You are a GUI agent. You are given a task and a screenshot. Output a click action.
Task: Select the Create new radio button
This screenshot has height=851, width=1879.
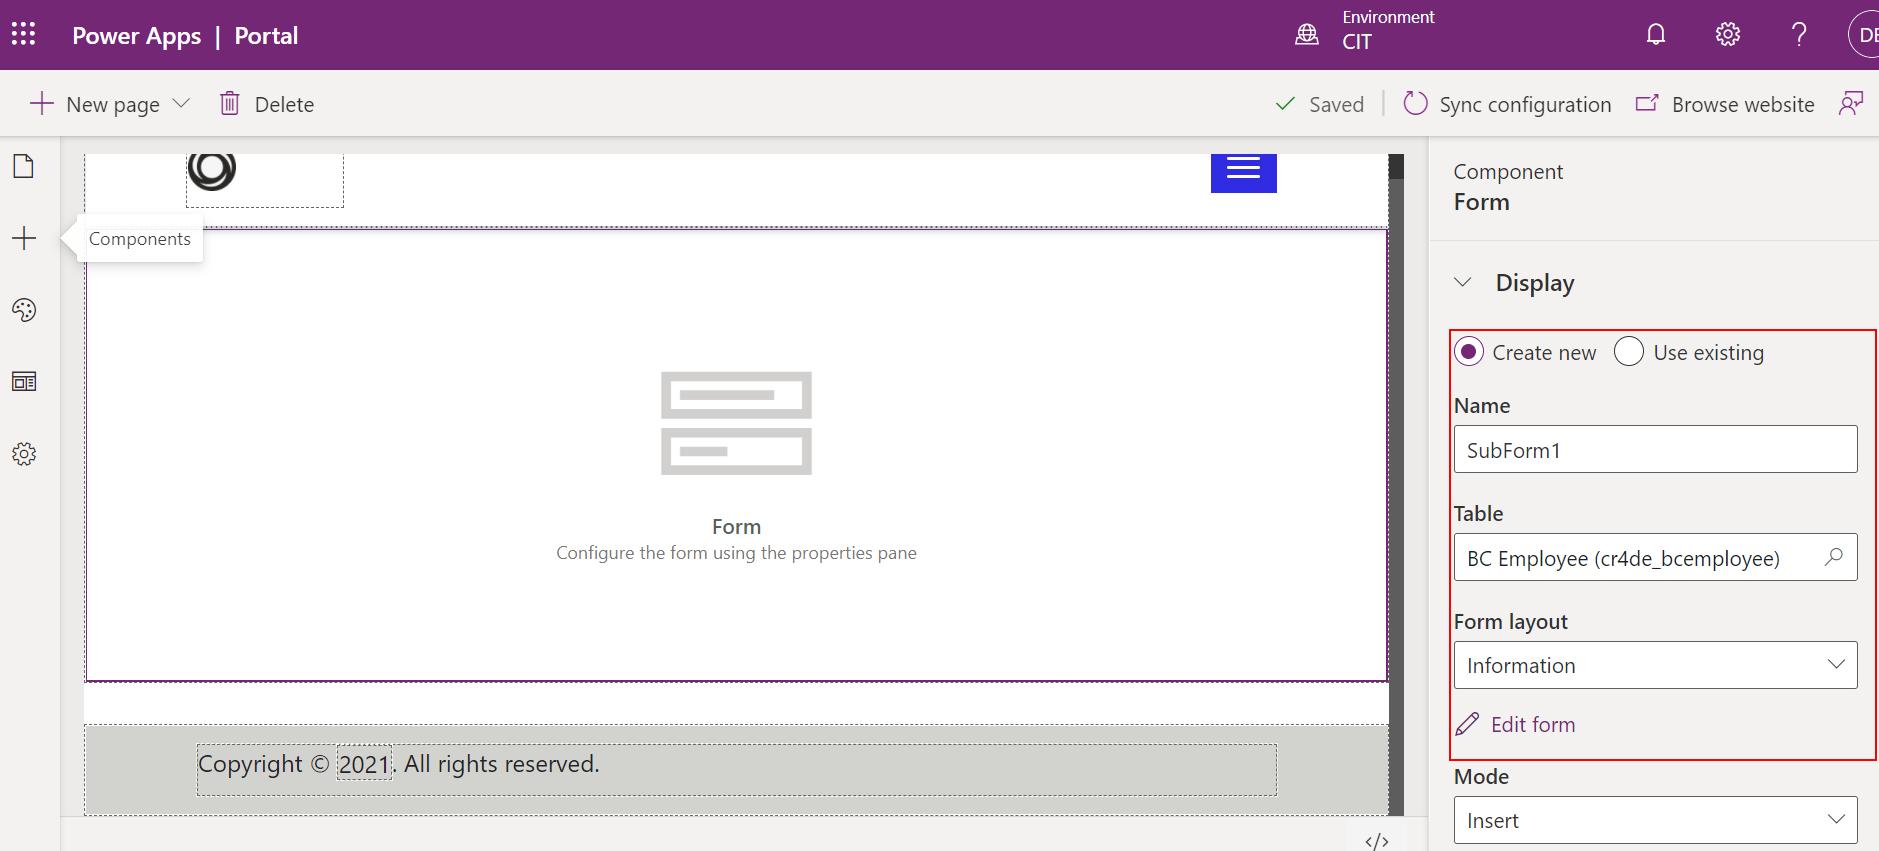[x=1469, y=352]
